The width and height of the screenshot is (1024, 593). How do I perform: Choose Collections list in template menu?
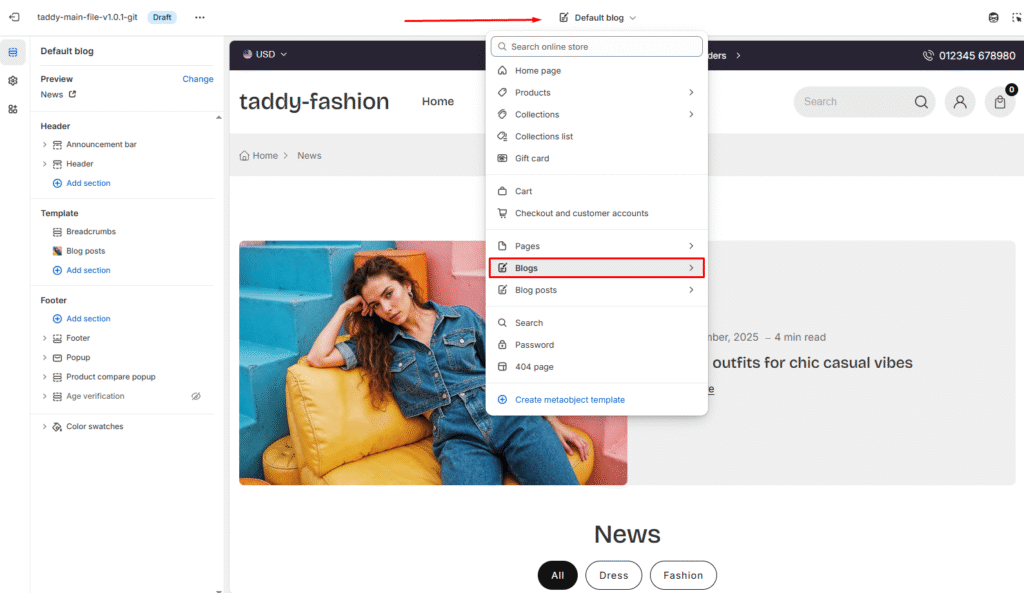pos(544,137)
